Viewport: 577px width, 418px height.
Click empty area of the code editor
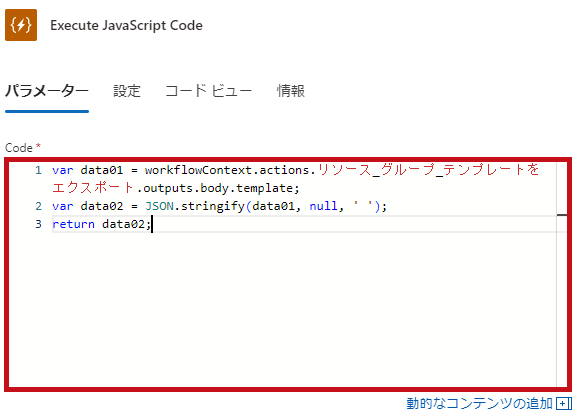click(x=283, y=309)
